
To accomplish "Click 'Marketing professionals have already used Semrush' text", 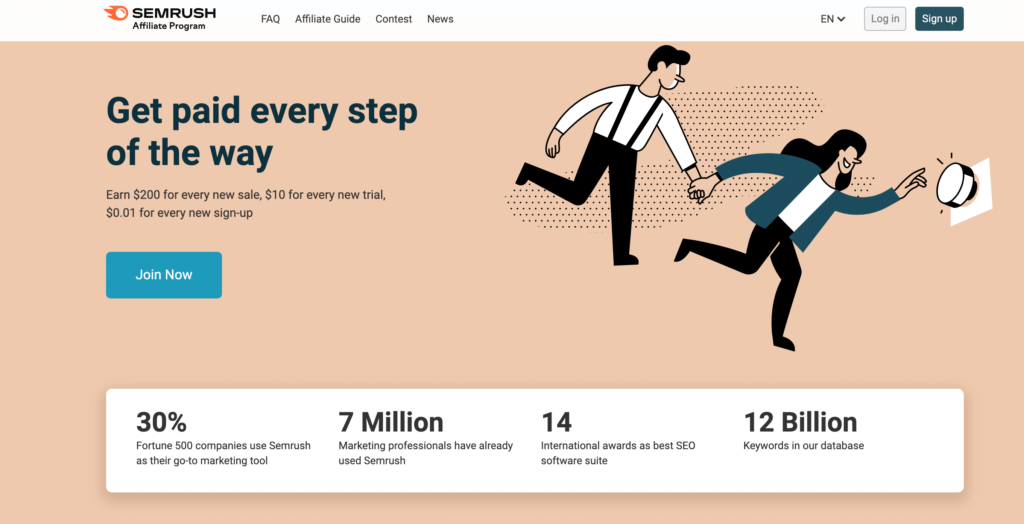I will pyautogui.click(x=426, y=453).
